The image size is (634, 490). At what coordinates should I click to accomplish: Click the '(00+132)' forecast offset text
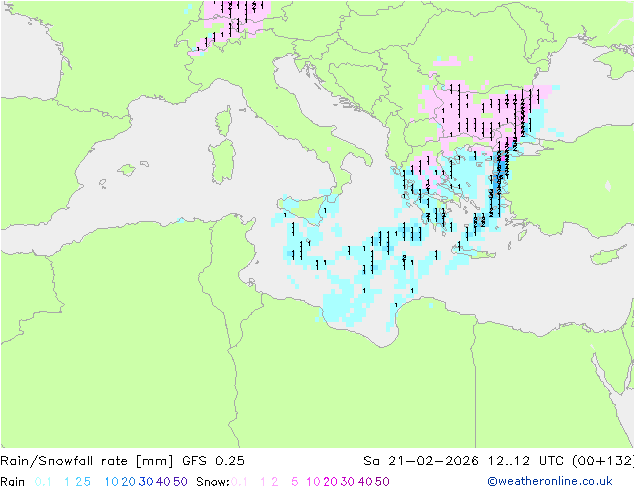pos(603,461)
